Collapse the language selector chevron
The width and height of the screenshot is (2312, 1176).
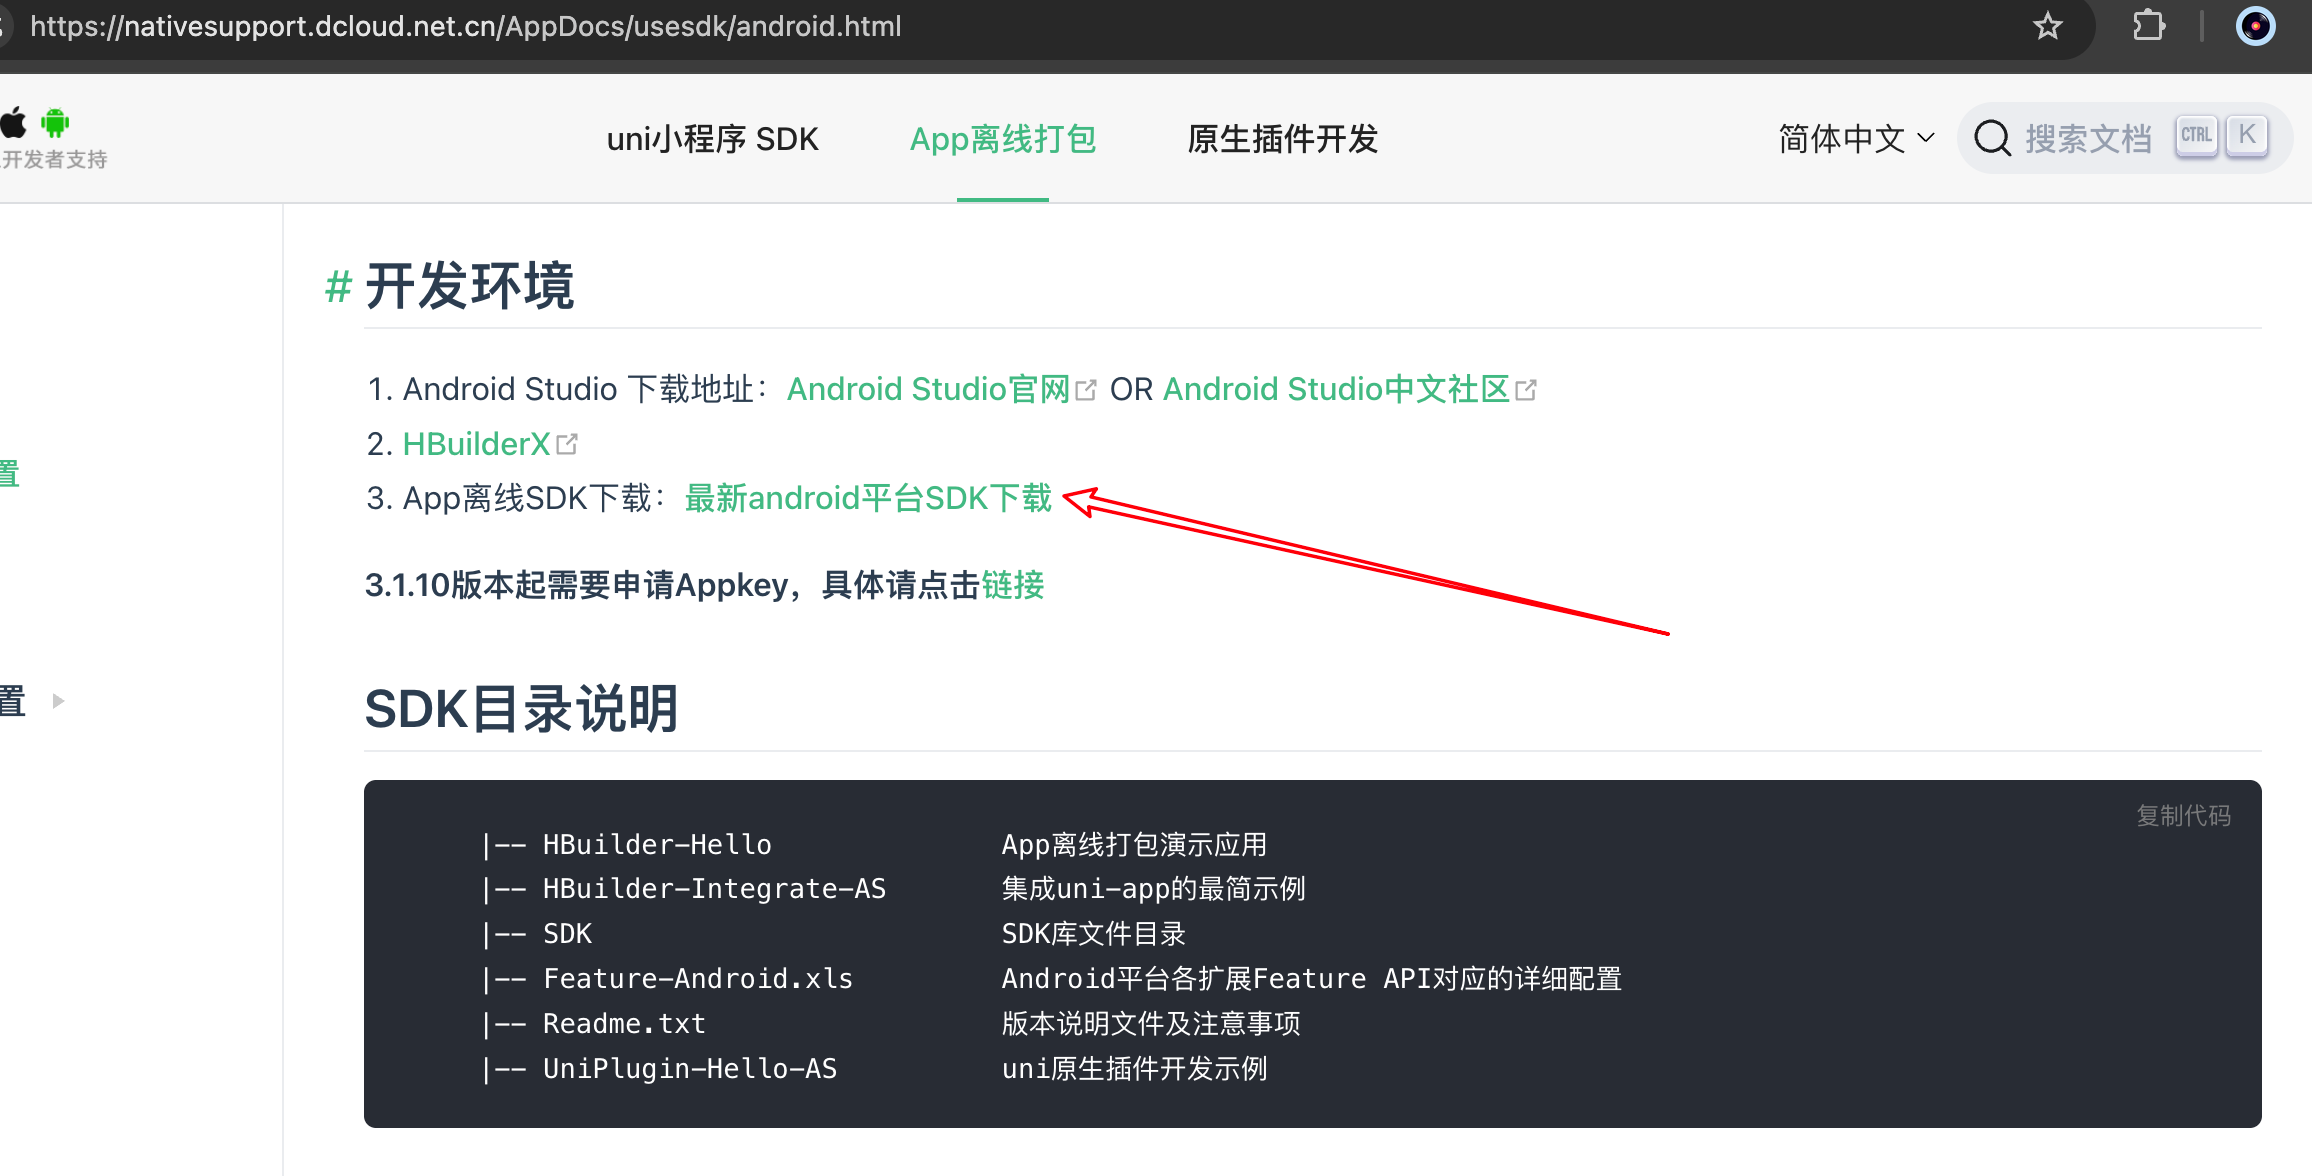tap(1926, 139)
